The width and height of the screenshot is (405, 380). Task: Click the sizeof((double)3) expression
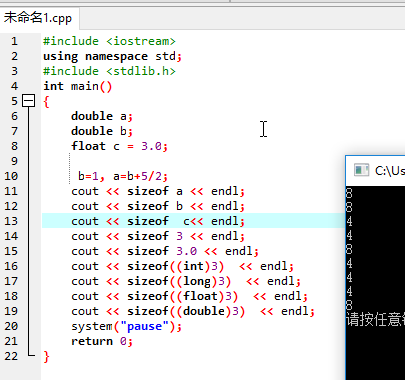186,311
